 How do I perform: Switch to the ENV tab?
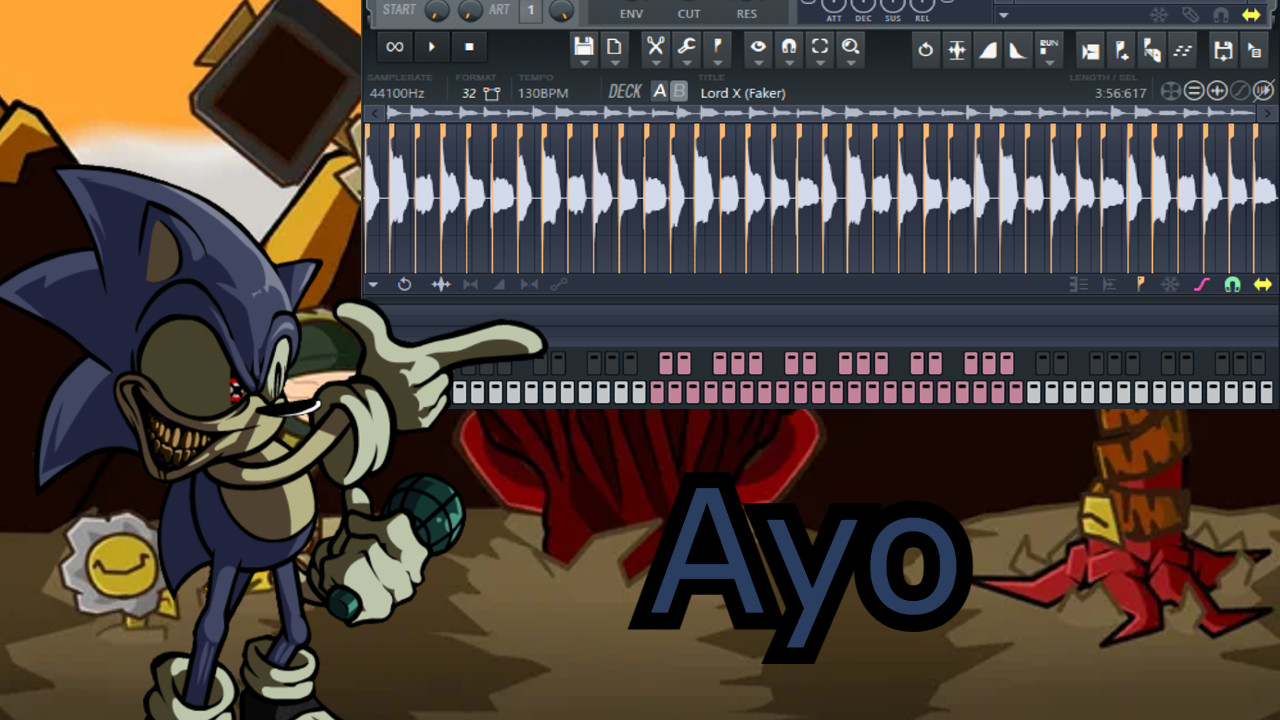tap(631, 13)
